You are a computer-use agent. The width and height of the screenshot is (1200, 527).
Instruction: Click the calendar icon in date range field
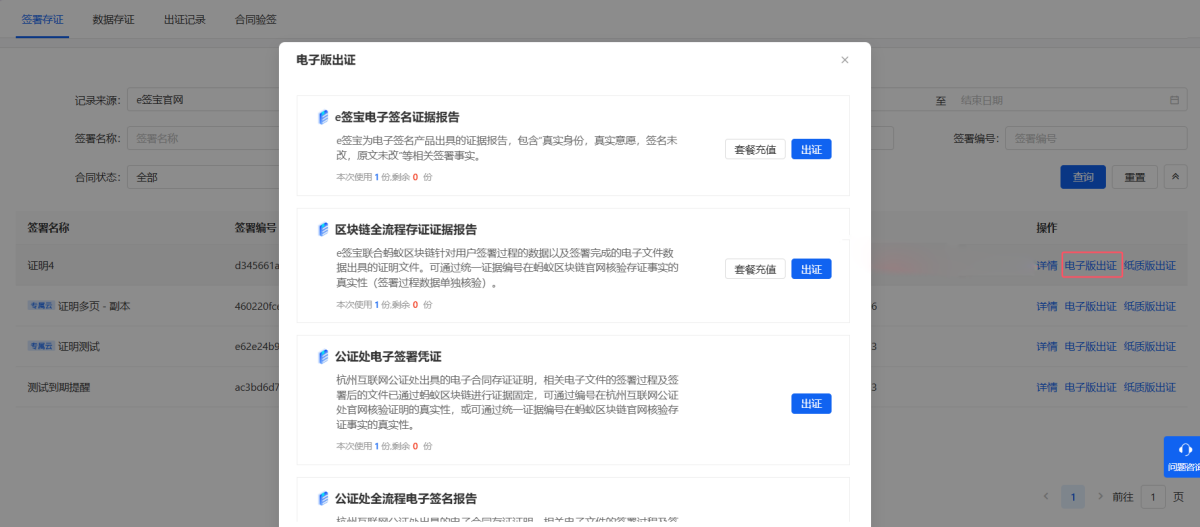(x=1174, y=100)
